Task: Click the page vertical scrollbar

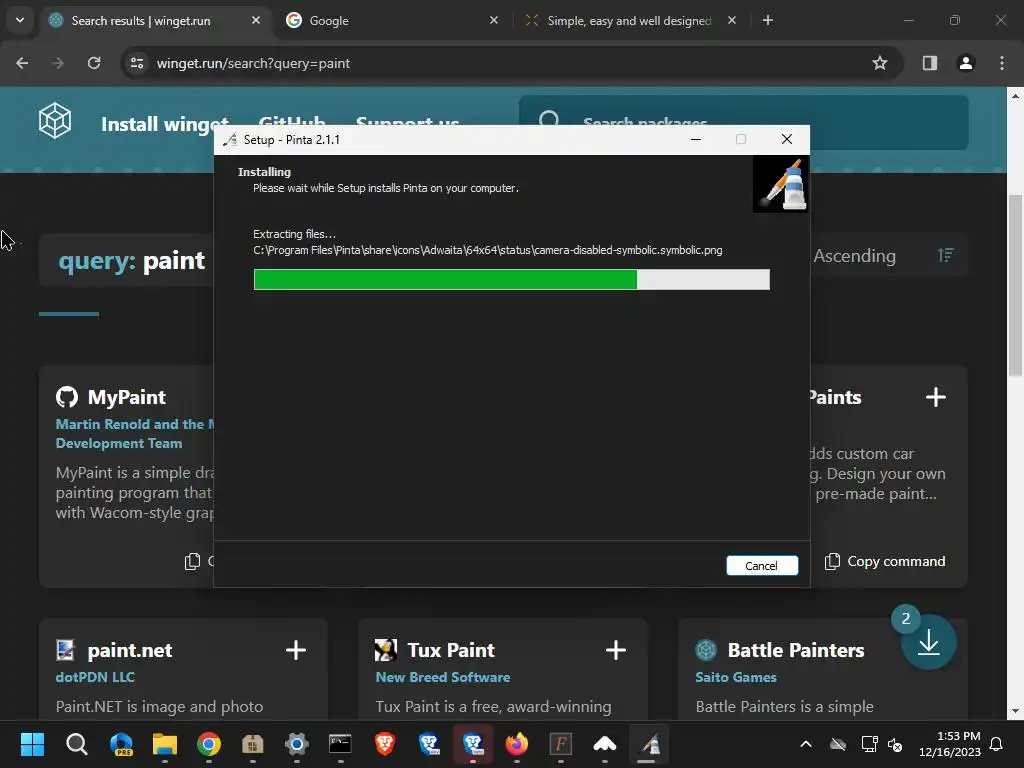Action: point(1016,285)
